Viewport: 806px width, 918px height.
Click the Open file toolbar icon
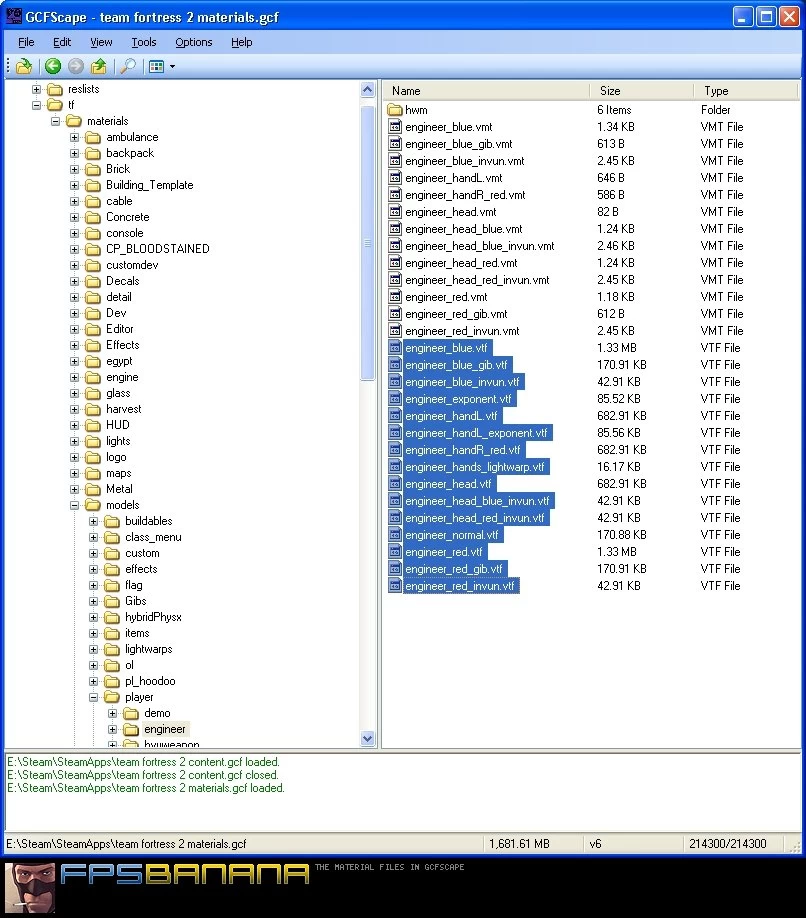pos(24,66)
